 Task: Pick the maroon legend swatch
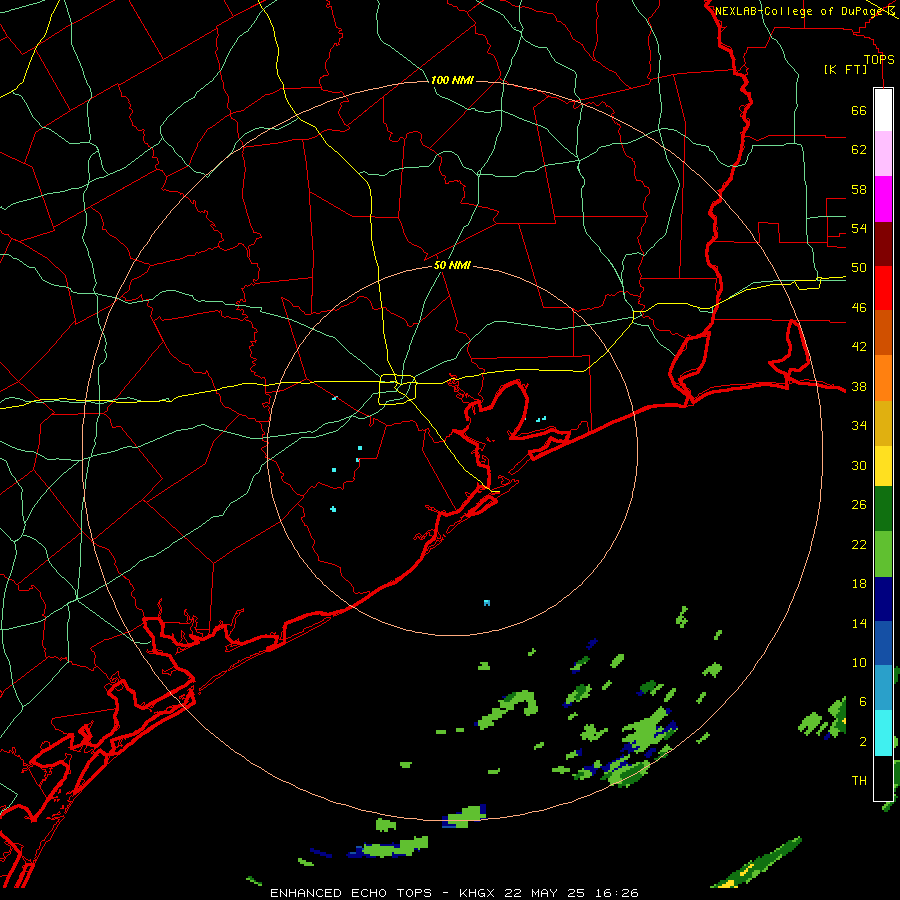click(x=883, y=244)
